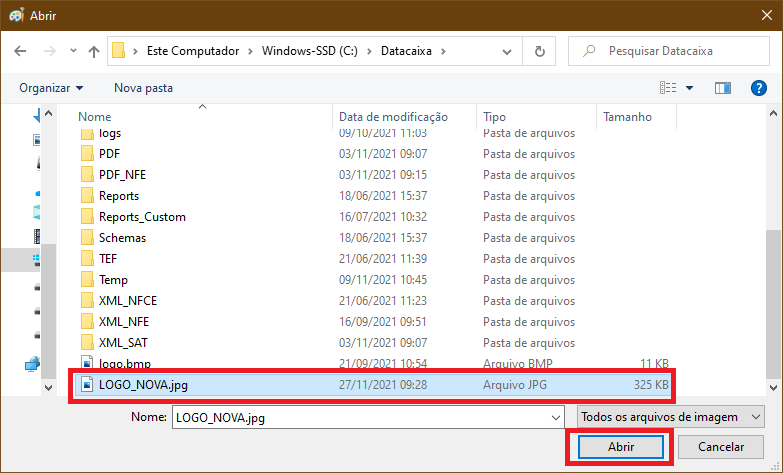Click the change view layout icon

(x=668, y=88)
